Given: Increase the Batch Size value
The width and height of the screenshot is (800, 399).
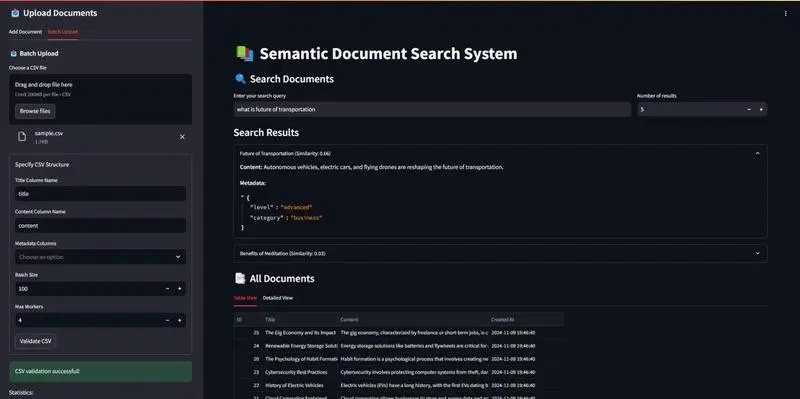Looking at the screenshot, I should (x=180, y=289).
